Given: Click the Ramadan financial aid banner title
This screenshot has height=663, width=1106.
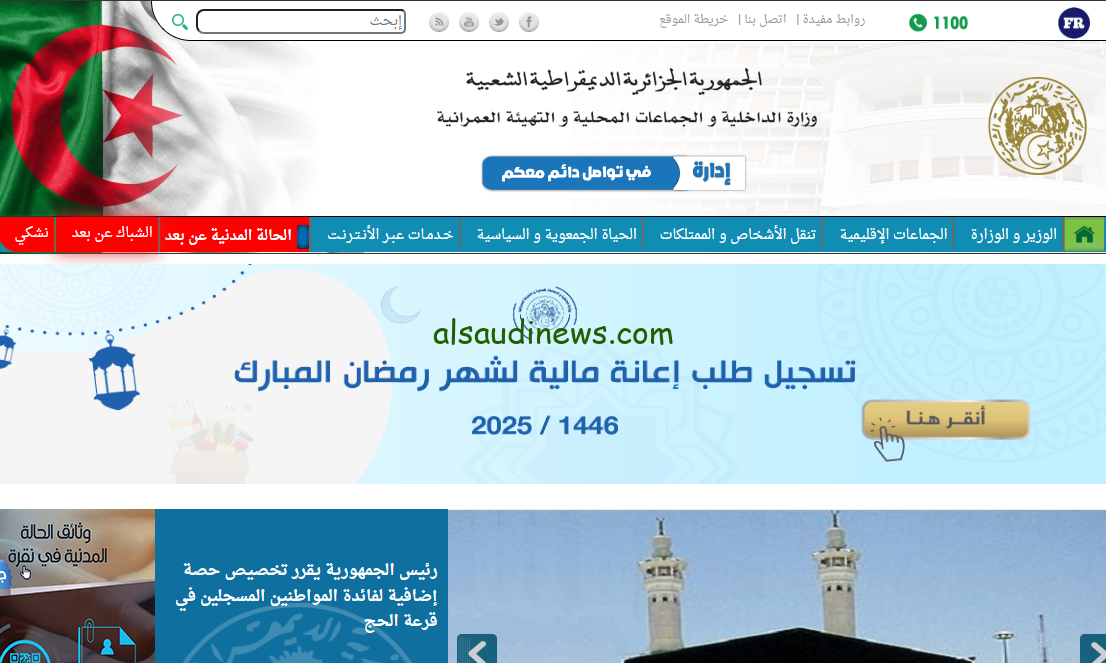Looking at the screenshot, I should tap(545, 372).
